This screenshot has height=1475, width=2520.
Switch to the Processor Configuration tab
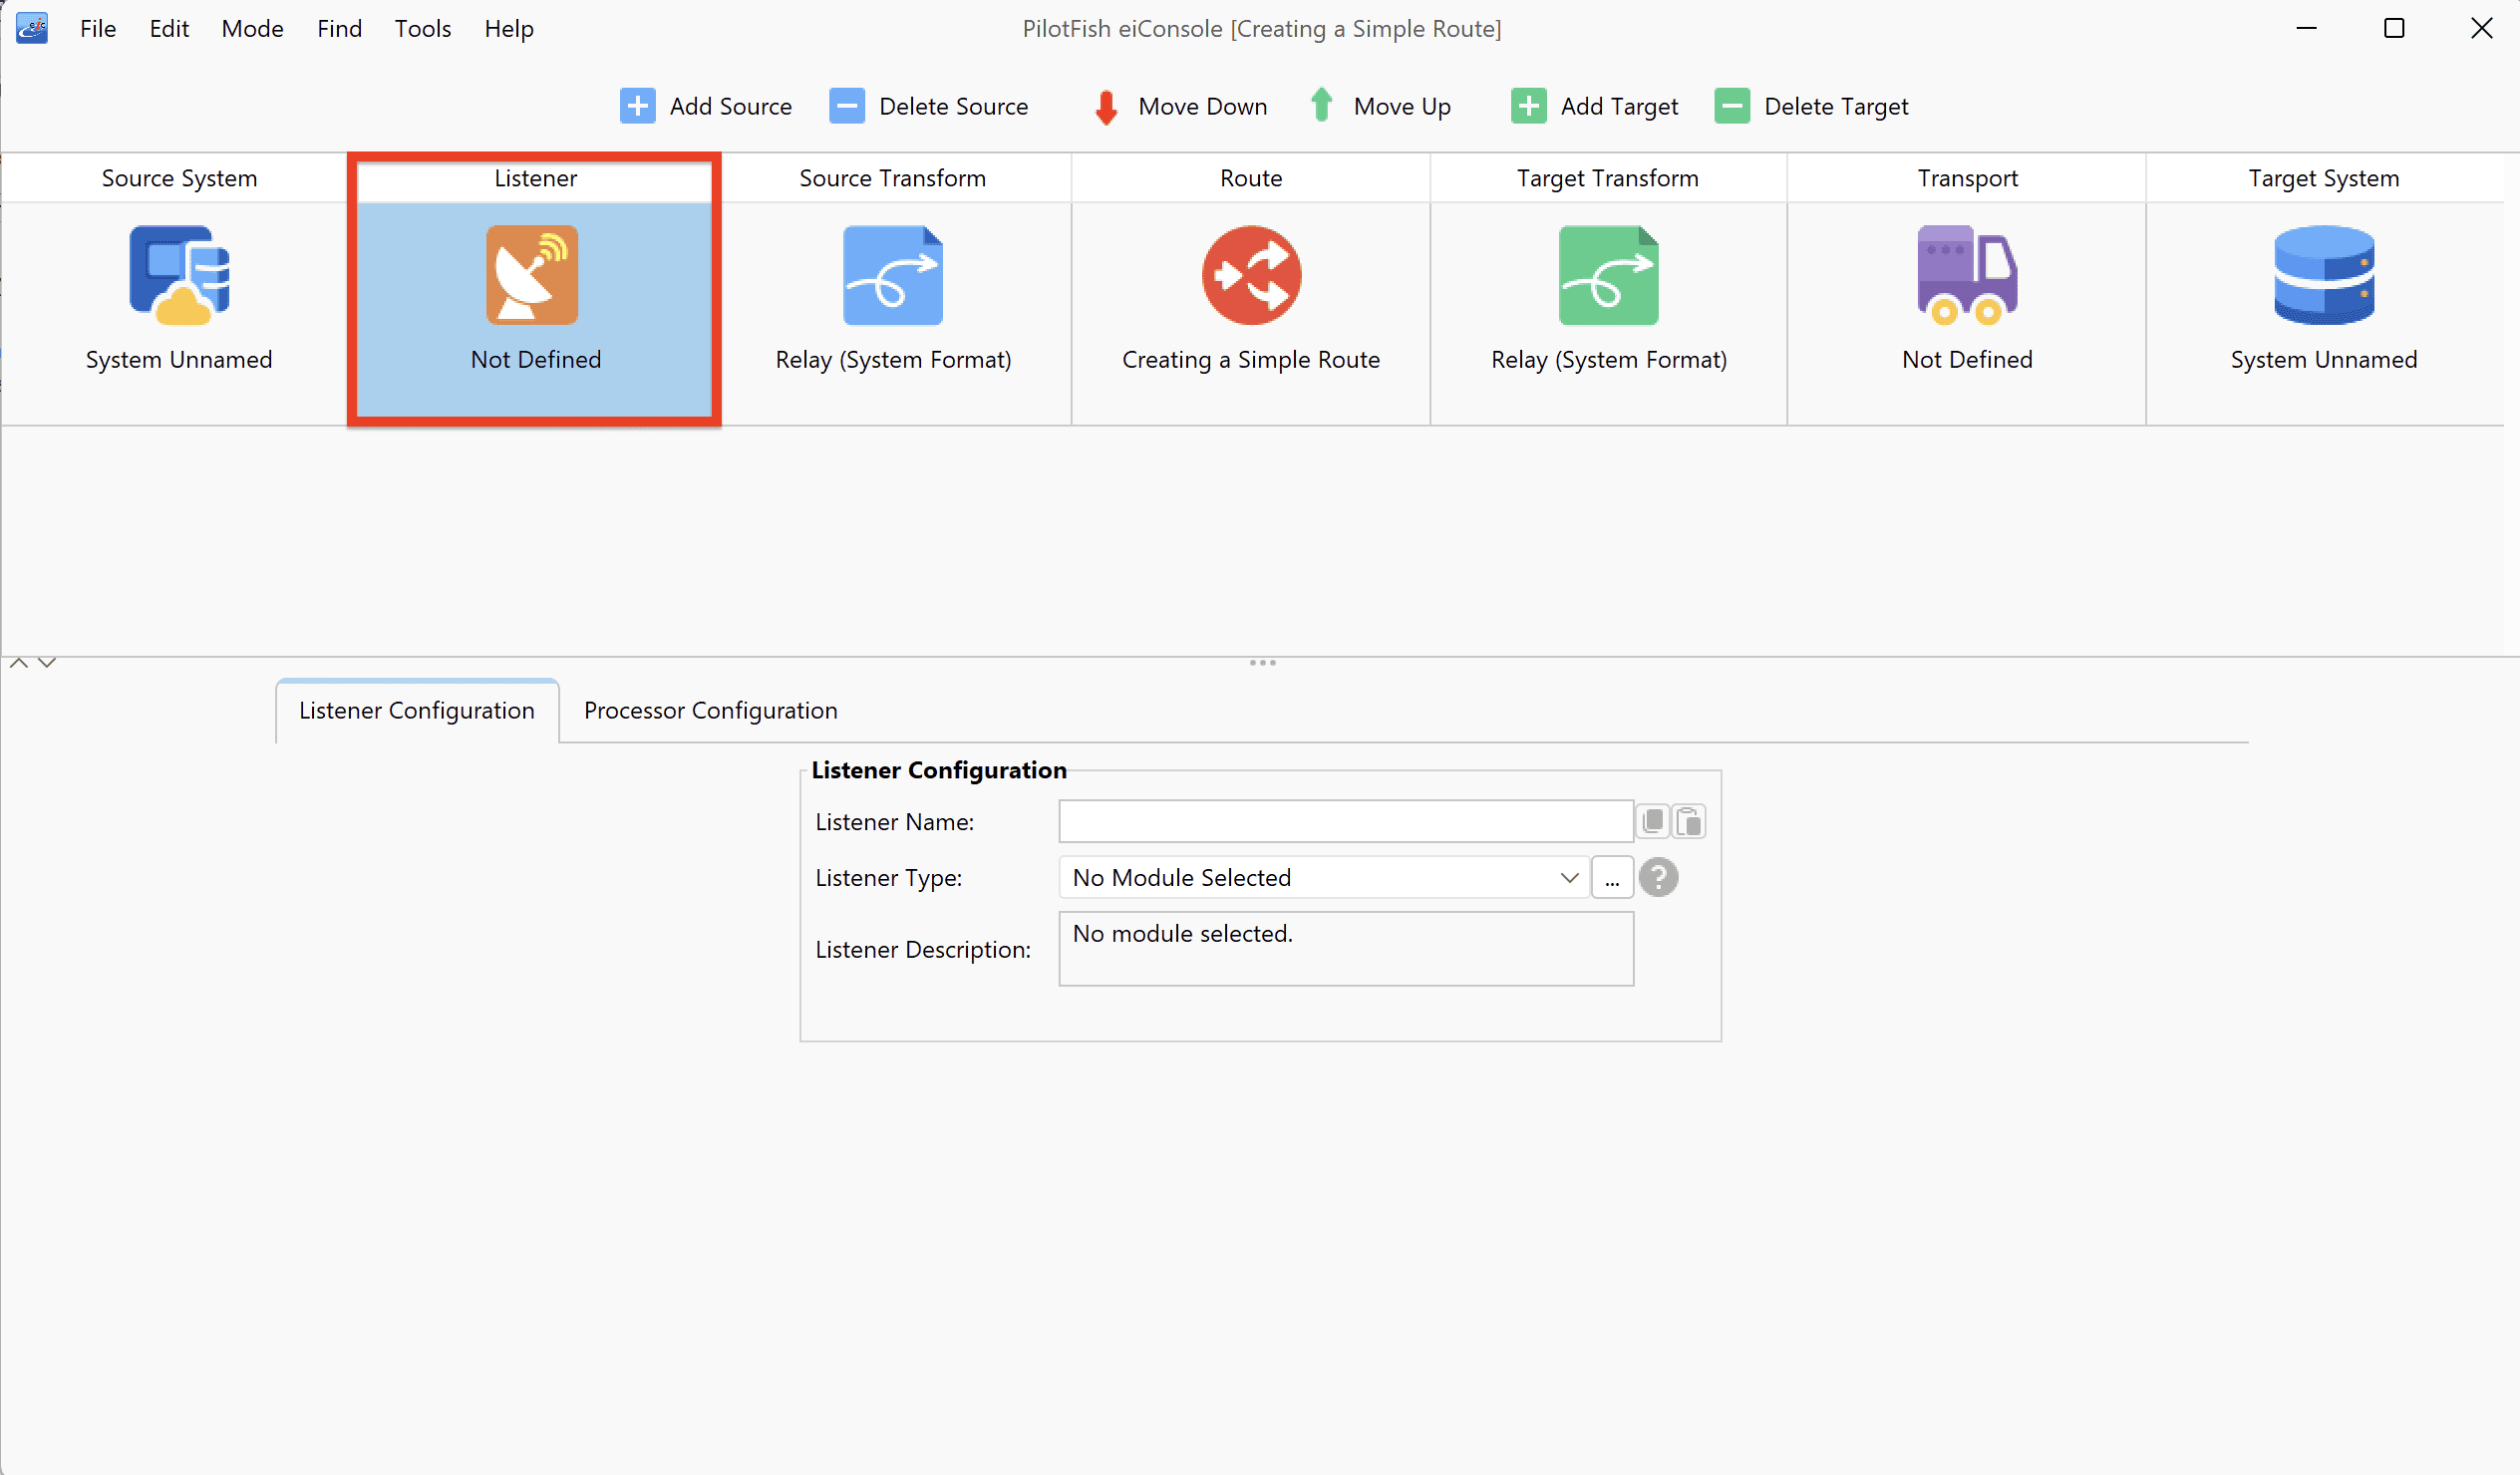tap(711, 710)
